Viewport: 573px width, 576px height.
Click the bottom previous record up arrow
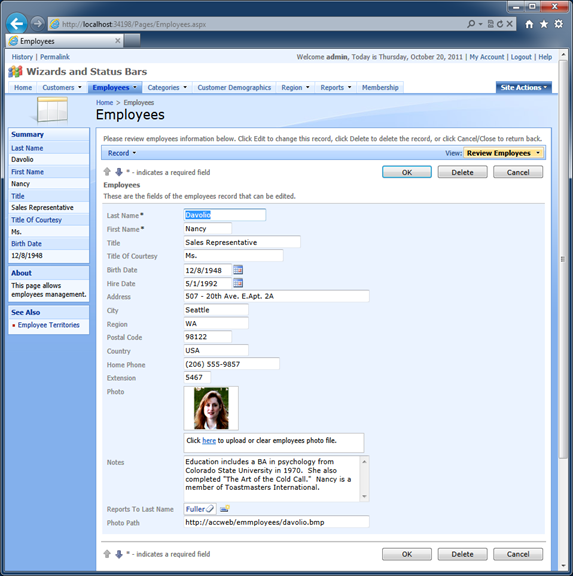(x=107, y=554)
